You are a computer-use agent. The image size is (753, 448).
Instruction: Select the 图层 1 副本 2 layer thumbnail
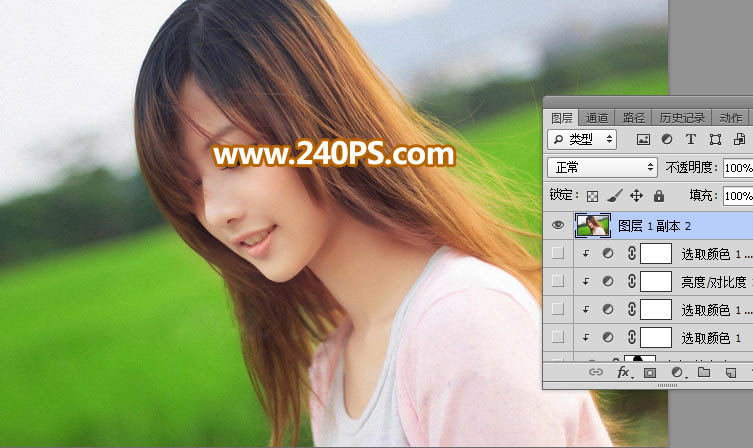pyautogui.click(x=593, y=226)
